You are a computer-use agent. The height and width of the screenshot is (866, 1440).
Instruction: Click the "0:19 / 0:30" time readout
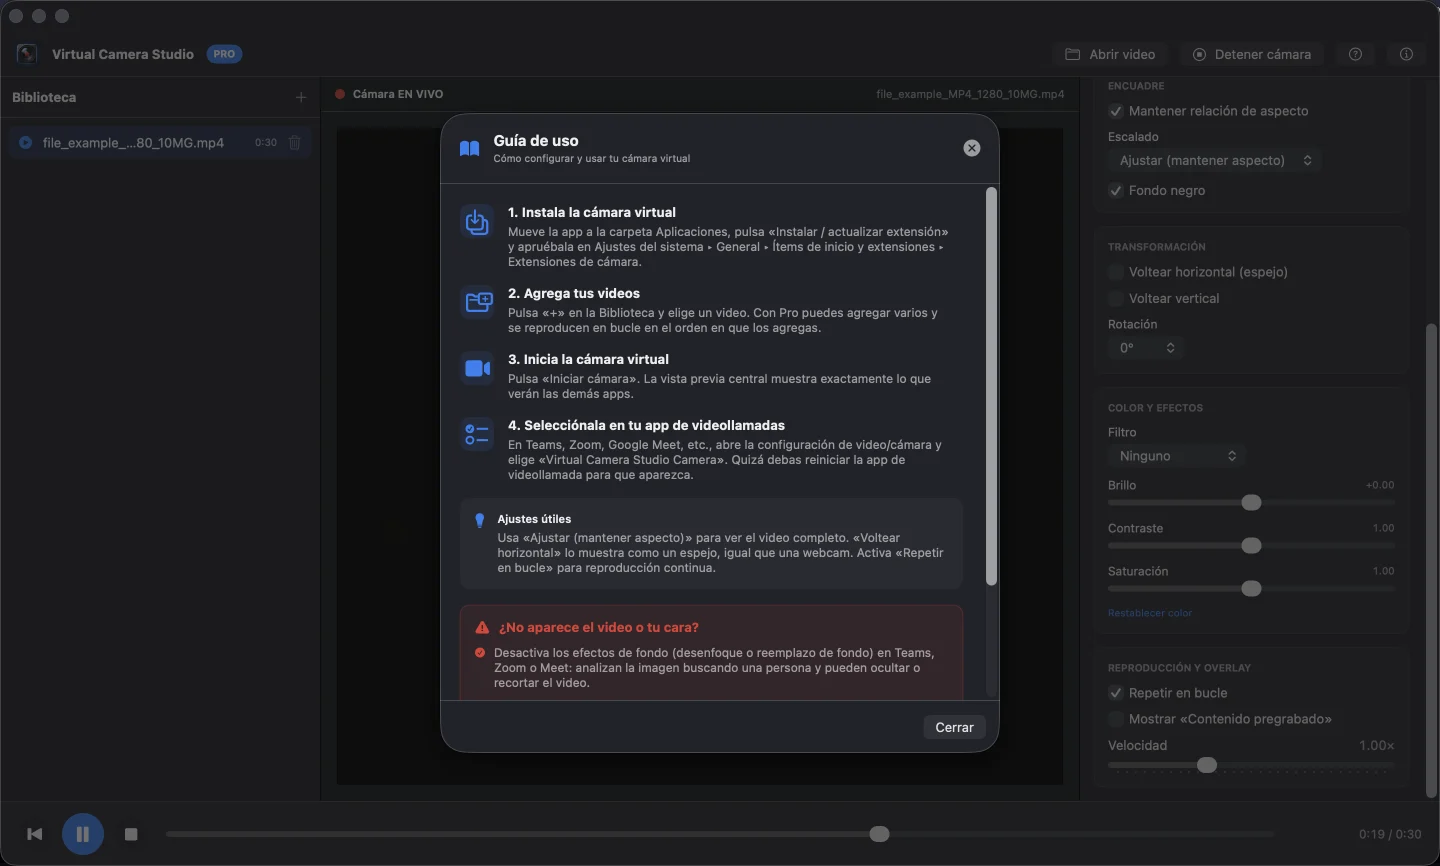[1390, 834]
